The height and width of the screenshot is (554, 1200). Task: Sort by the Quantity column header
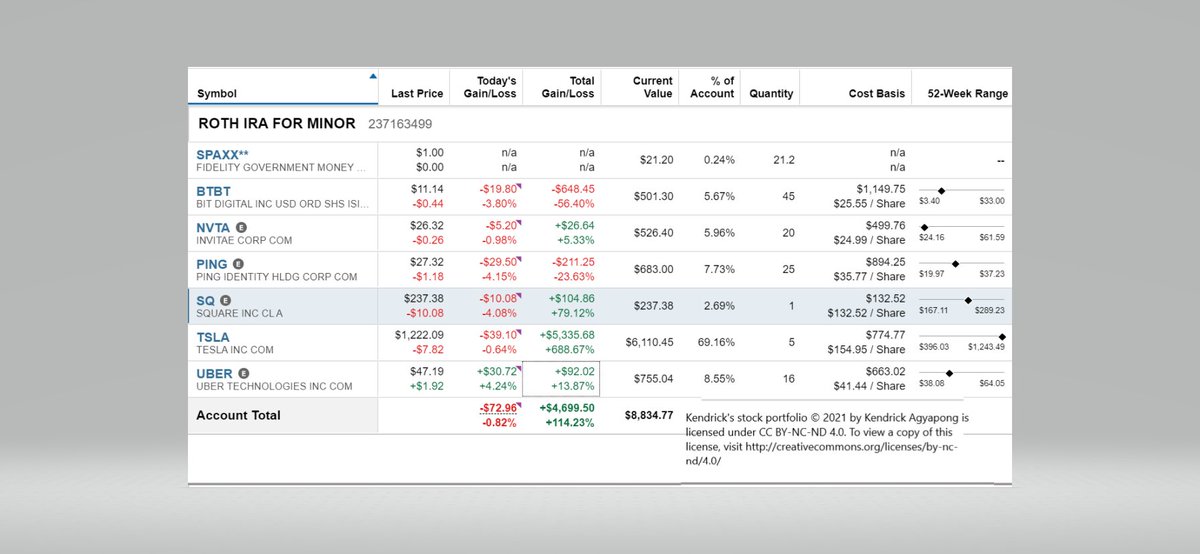point(771,94)
